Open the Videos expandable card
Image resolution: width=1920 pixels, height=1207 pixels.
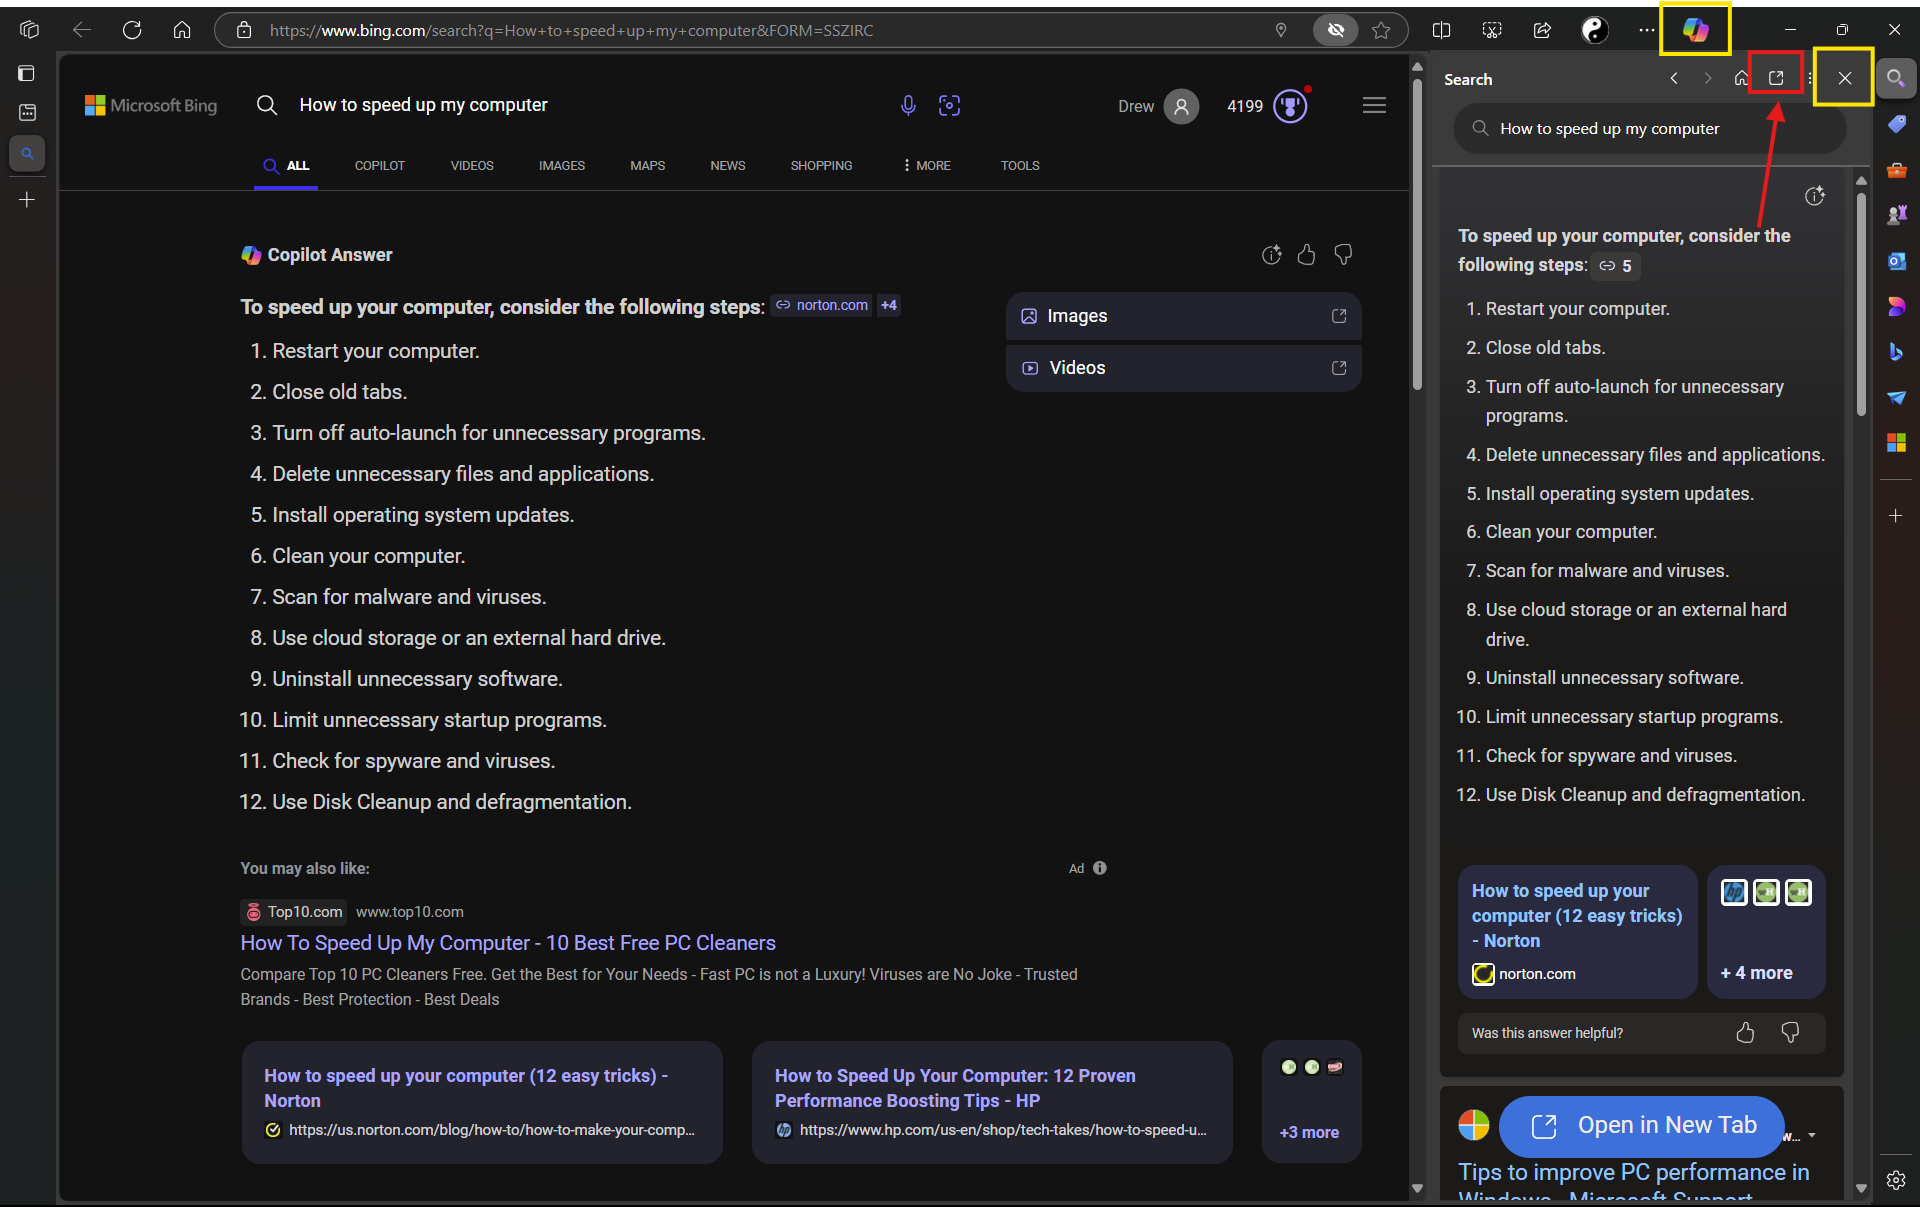(x=1183, y=368)
